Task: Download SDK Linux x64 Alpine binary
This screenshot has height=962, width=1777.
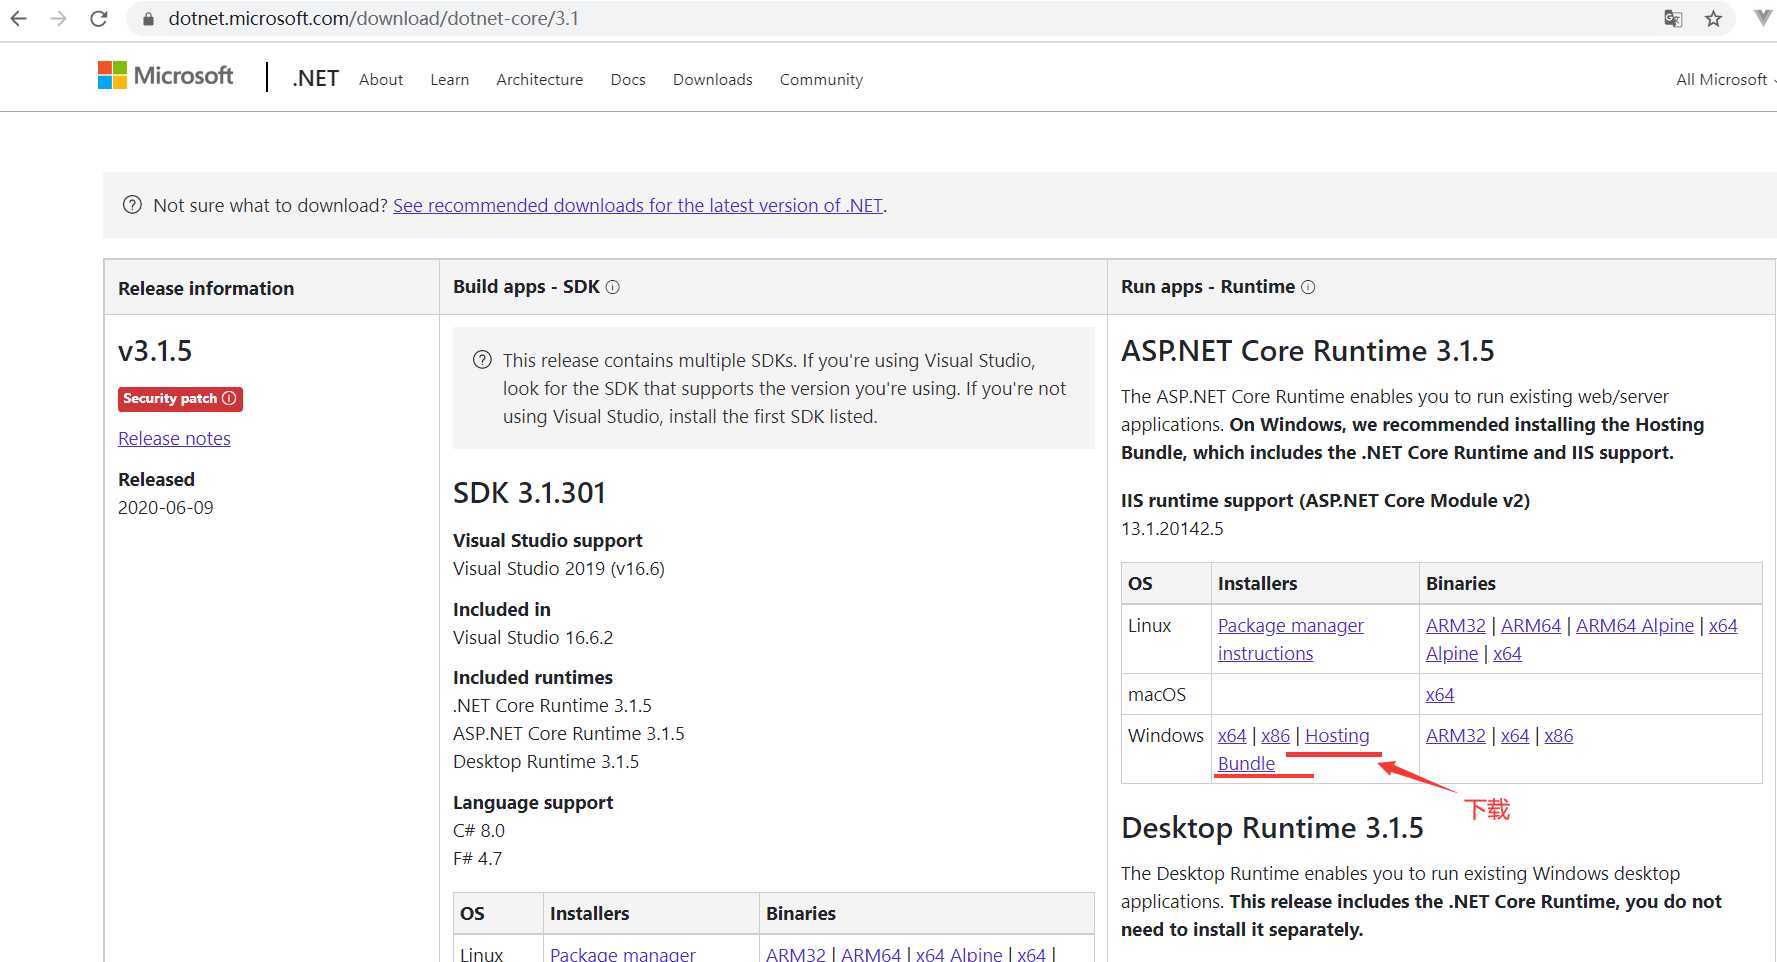Action: (x=958, y=954)
